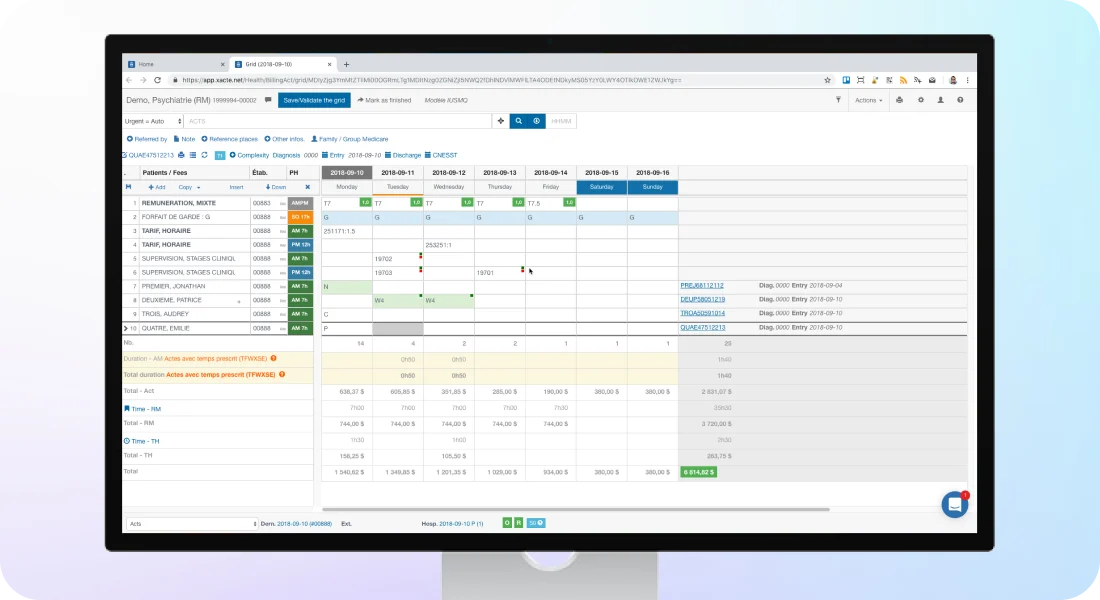The width and height of the screenshot is (1100, 600).
Task: Click the light-blue square badge before Complexity
Action: tap(220, 155)
